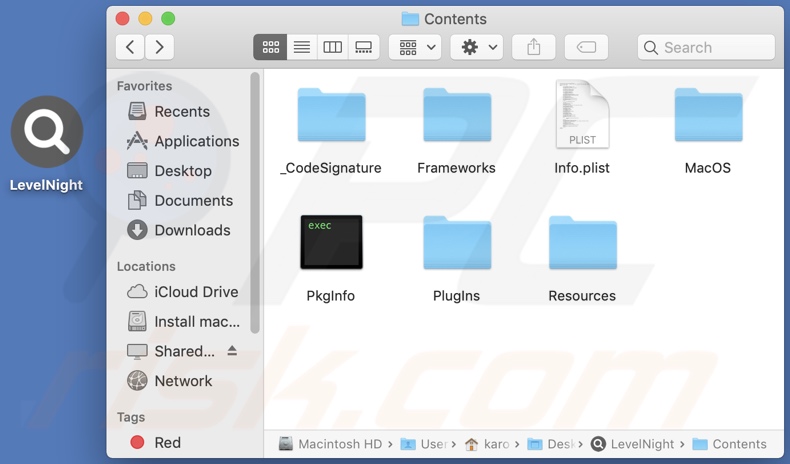The height and width of the screenshot is (464, 790).
Task: Close the Finder window with red button
Action: [x=122, y=19]
